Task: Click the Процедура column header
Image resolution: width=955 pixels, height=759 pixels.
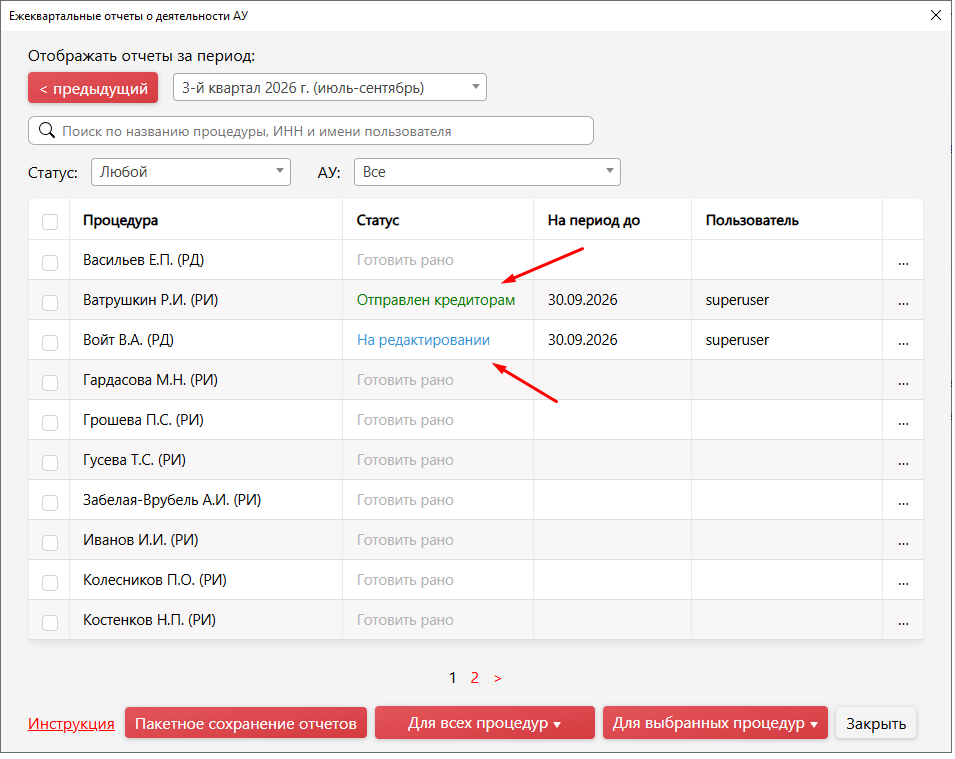Action: point(121,221)
